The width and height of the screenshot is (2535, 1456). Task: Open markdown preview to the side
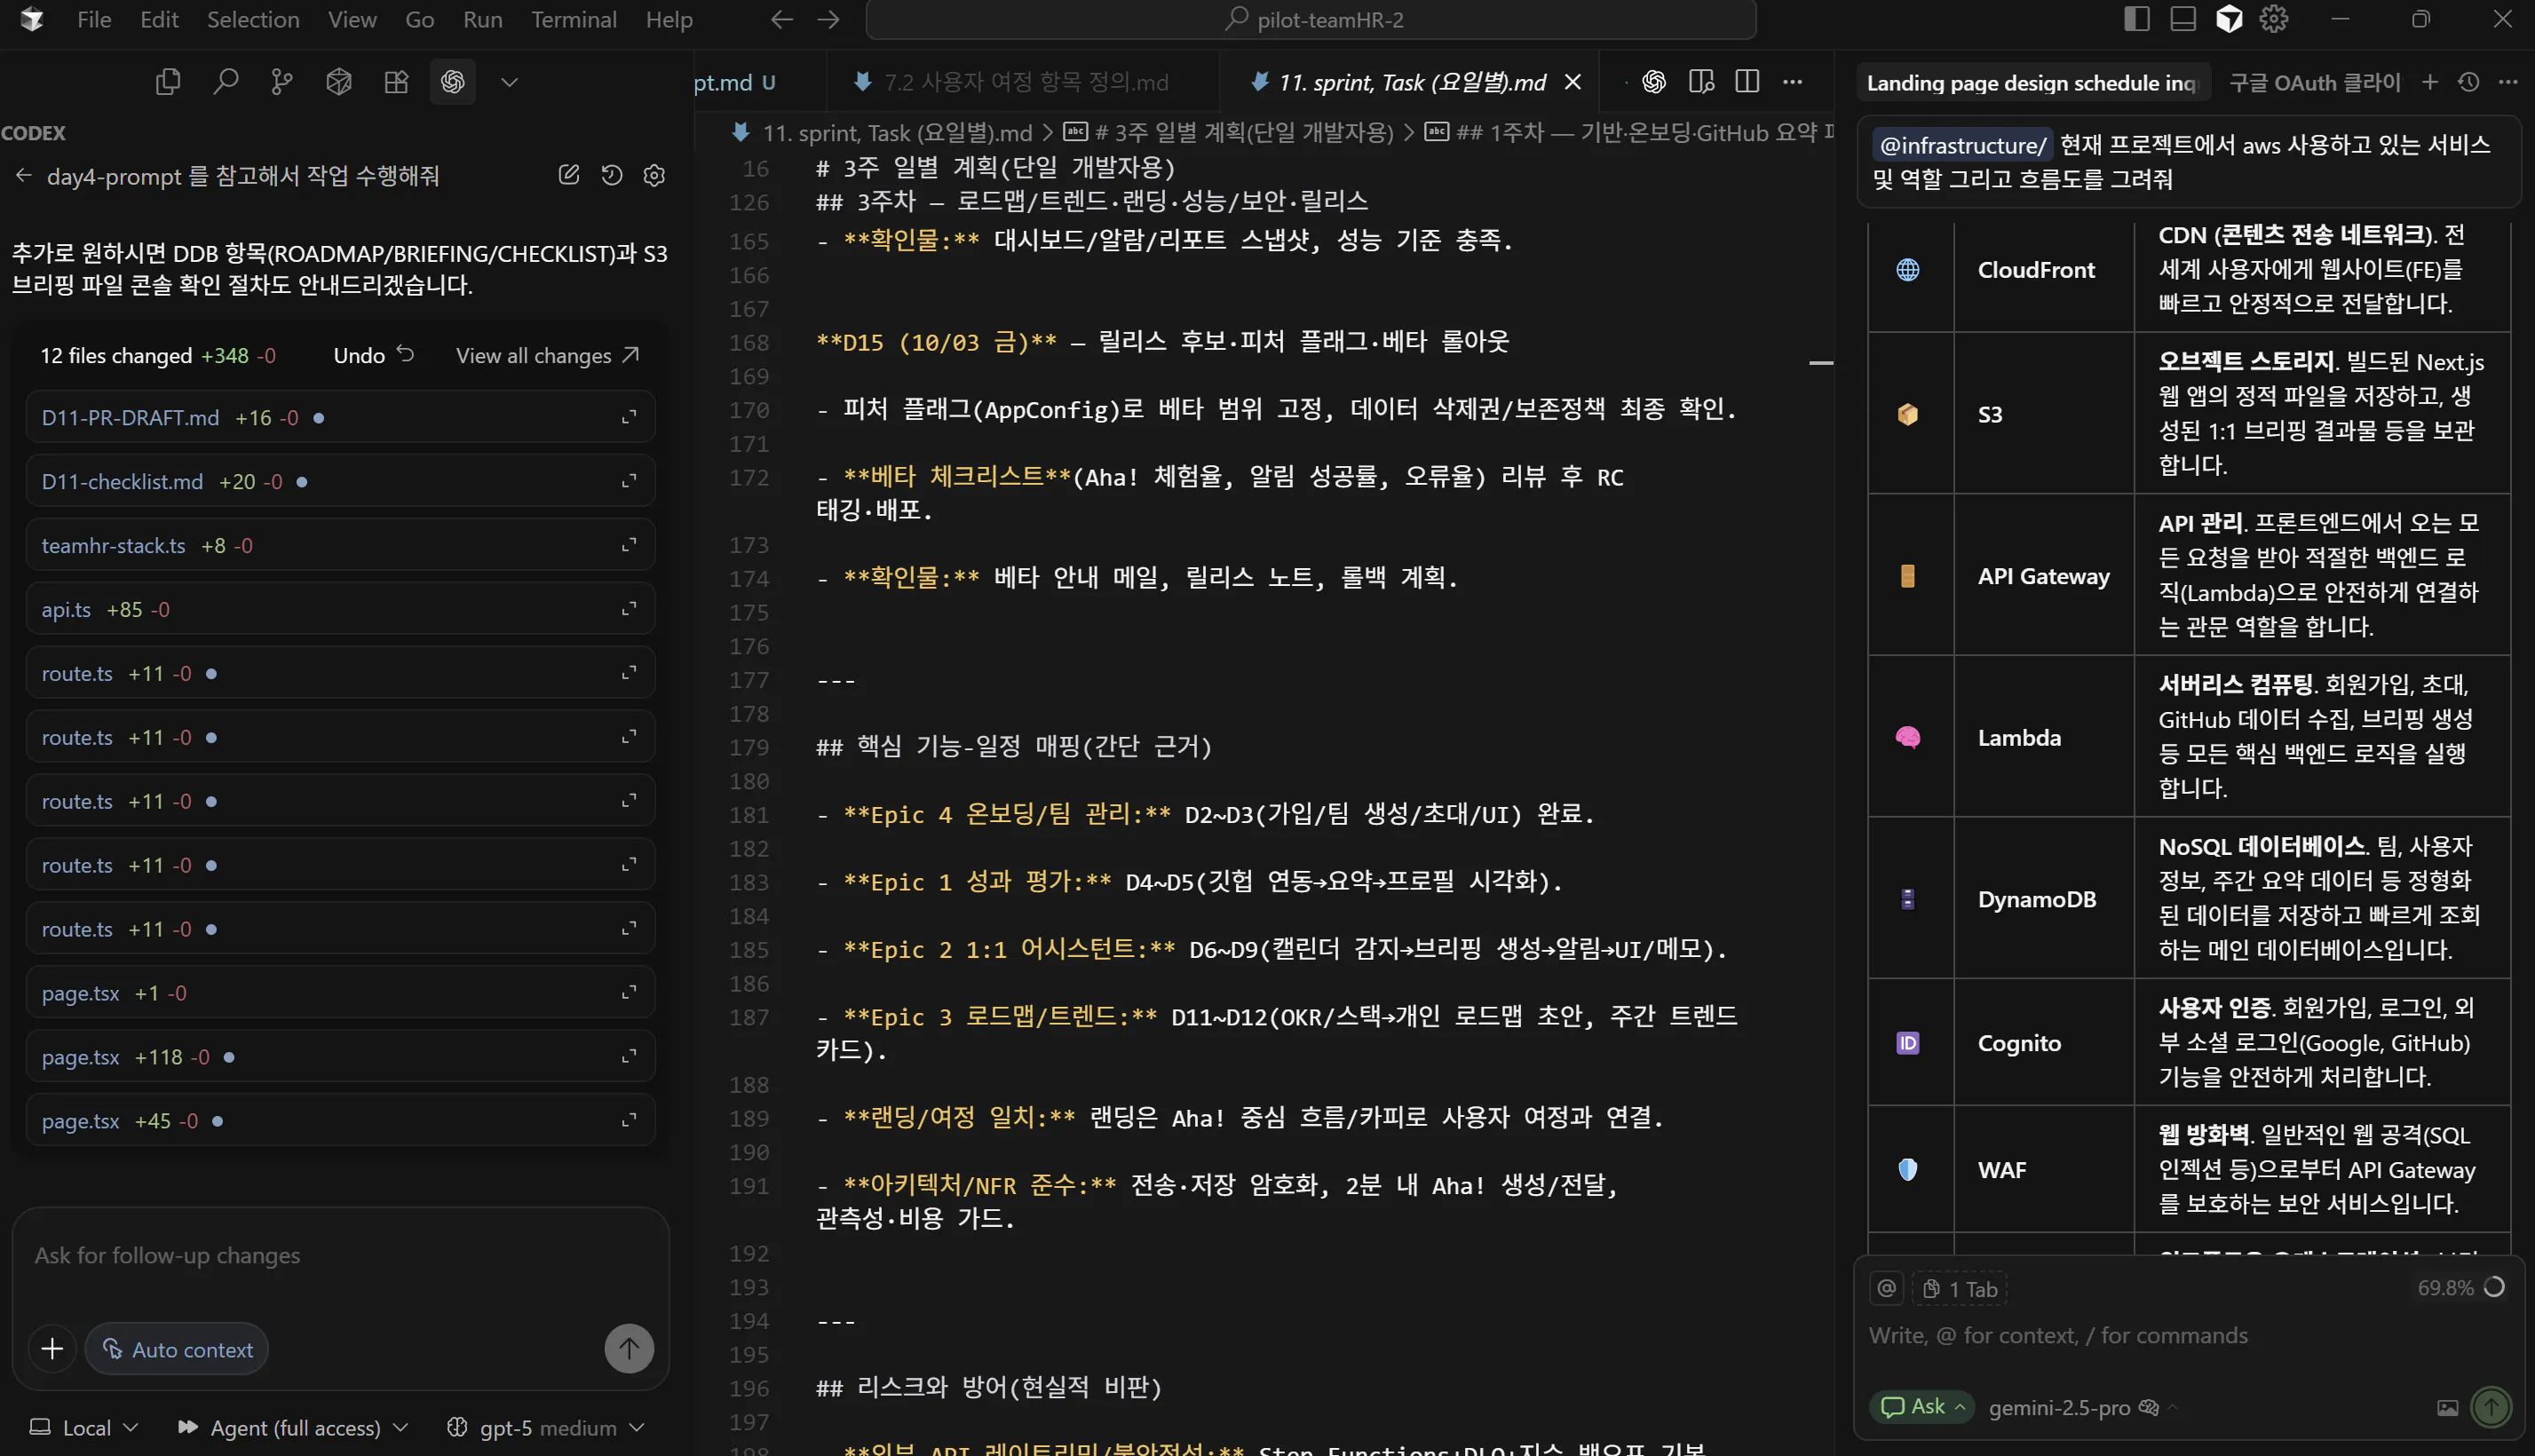[x=1701, y=82]
